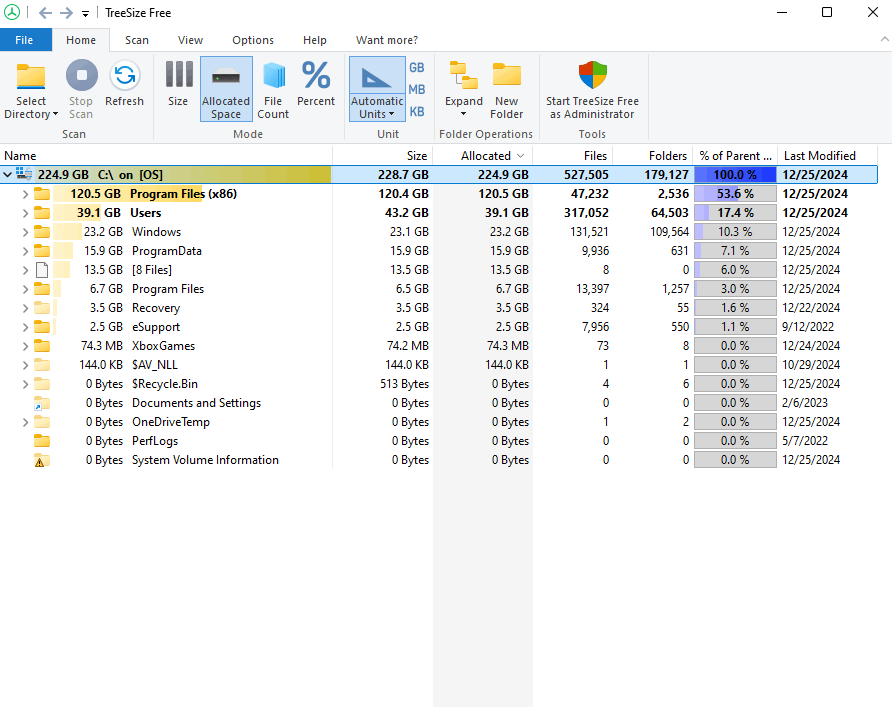Click the System Volume Information warning icon
Image resolution: width=892 pixels, height=707 pixels.
tap(42, 460)
